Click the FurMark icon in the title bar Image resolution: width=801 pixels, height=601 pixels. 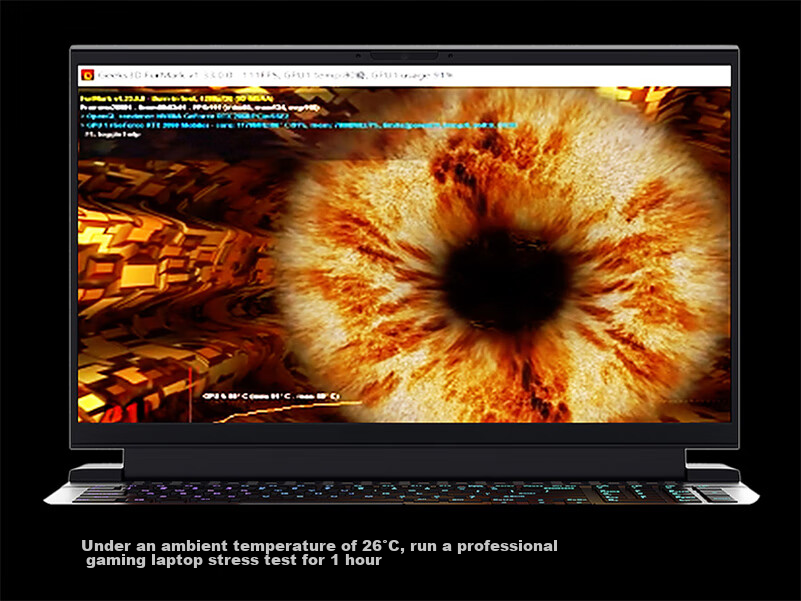[x=88, y=75]
